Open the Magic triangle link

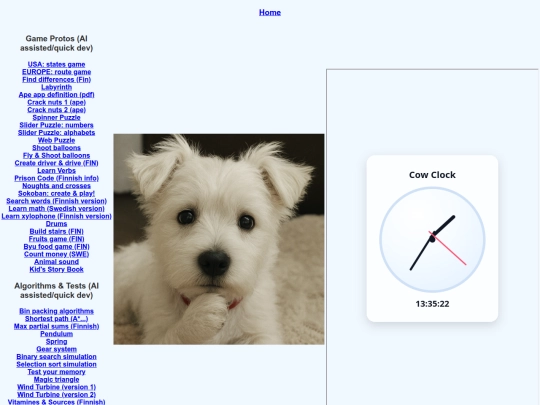coord(56,380)
